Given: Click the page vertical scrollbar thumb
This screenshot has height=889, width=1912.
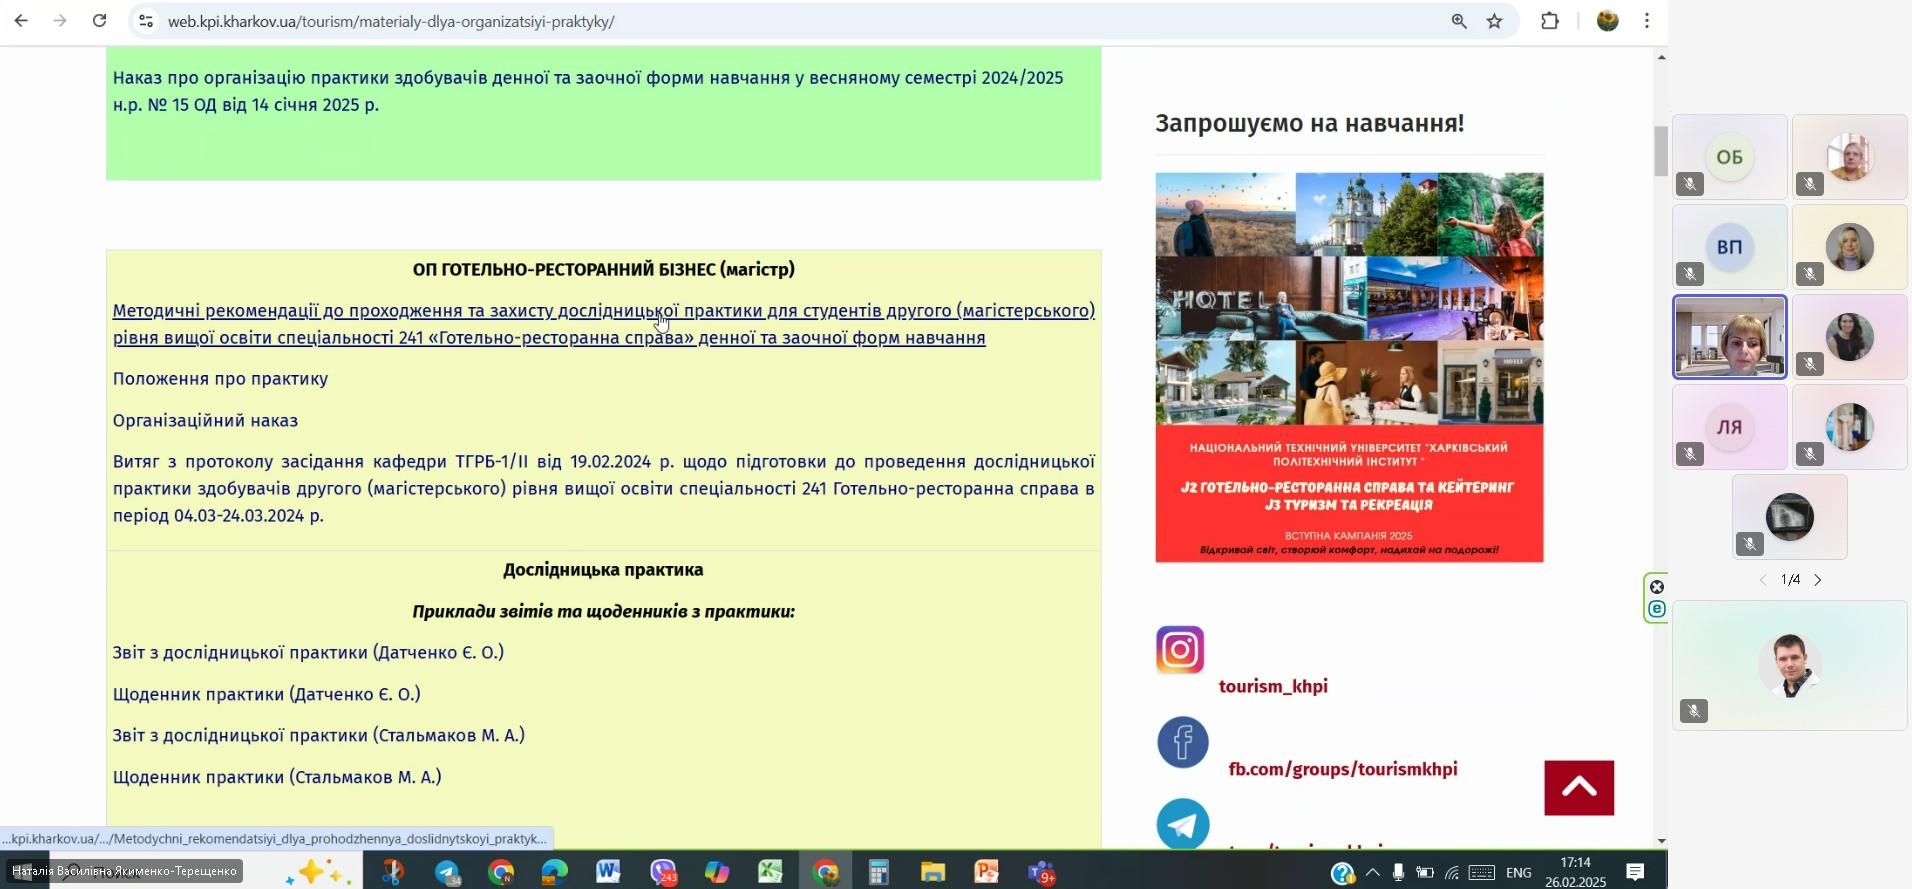Looking at the screenshot, I should pos(1661,151).
